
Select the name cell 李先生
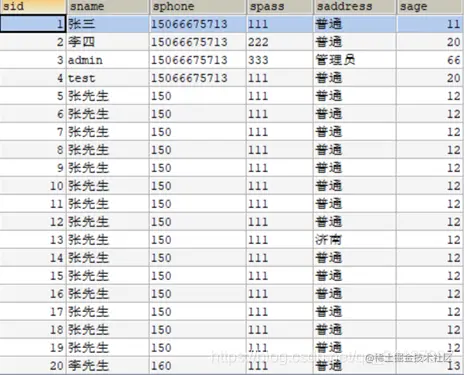pyautogui.click(x=108, y=366)
